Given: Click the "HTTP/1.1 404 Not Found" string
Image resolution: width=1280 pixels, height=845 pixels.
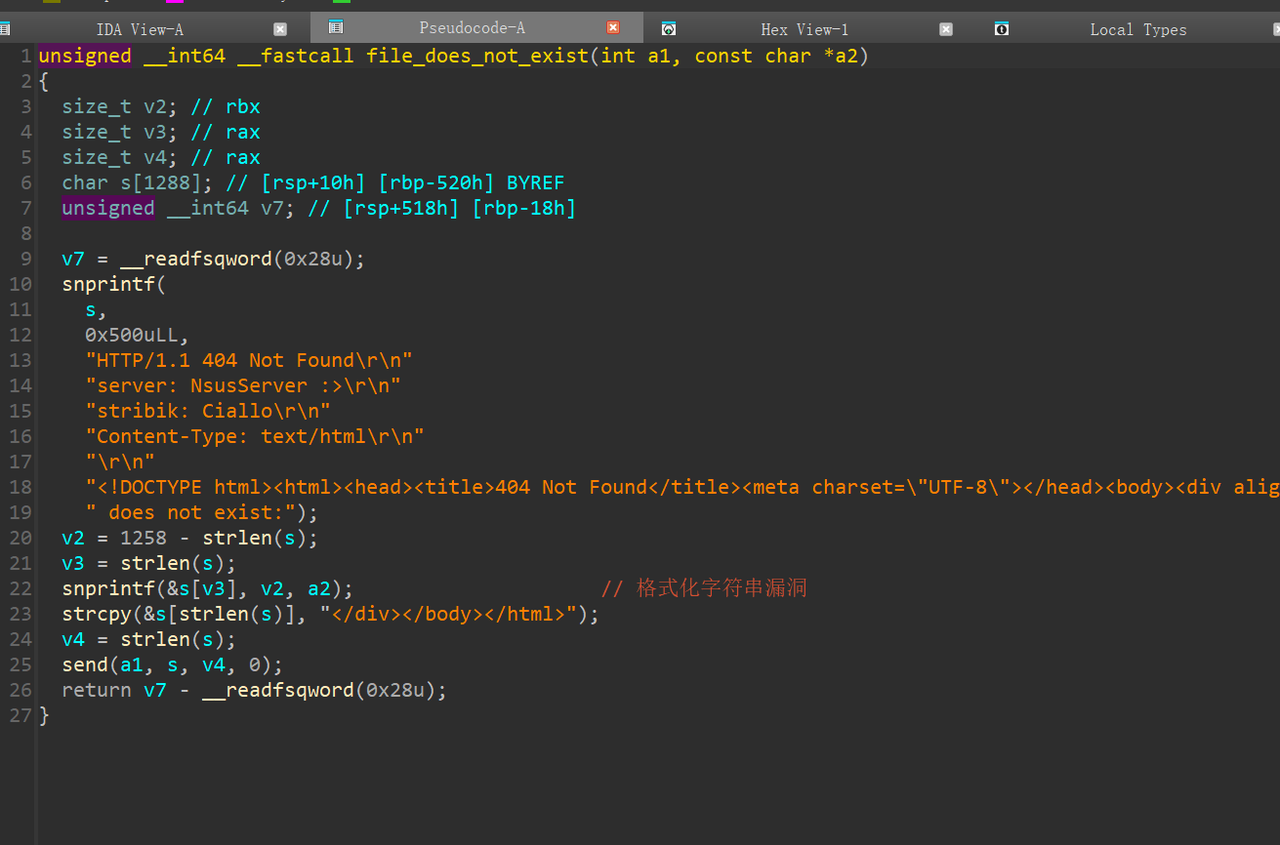Looking at the screenshot, I should click(249, 360).
